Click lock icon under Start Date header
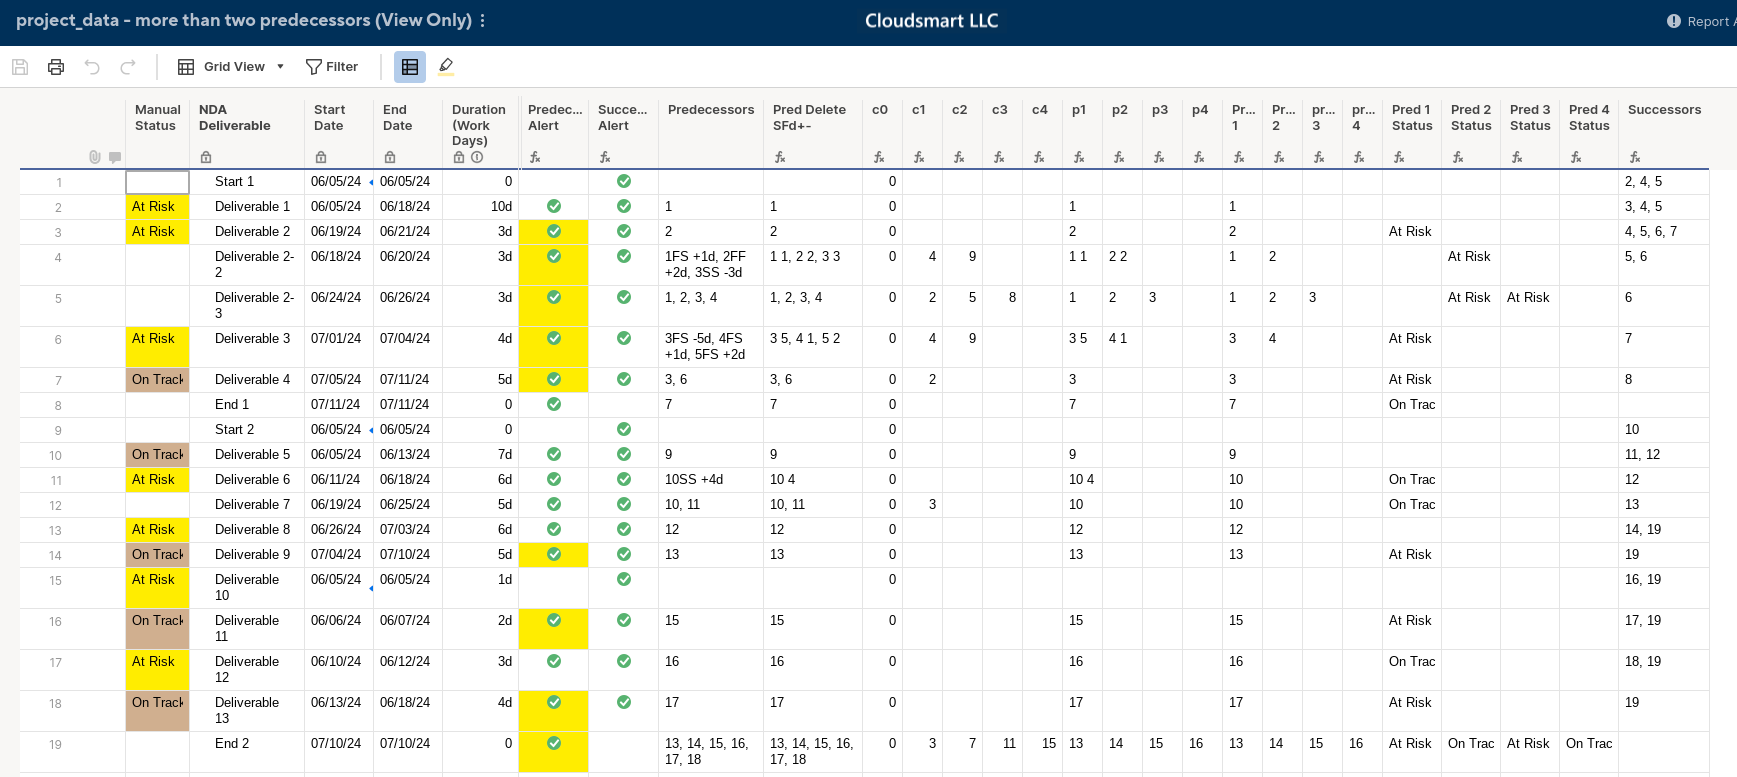 (321, 157)
